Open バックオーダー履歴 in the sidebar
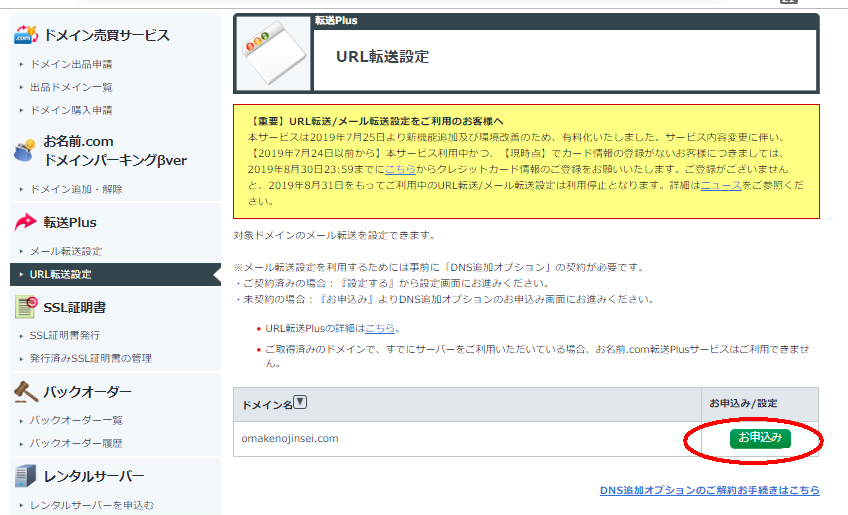 click(76, 444)
